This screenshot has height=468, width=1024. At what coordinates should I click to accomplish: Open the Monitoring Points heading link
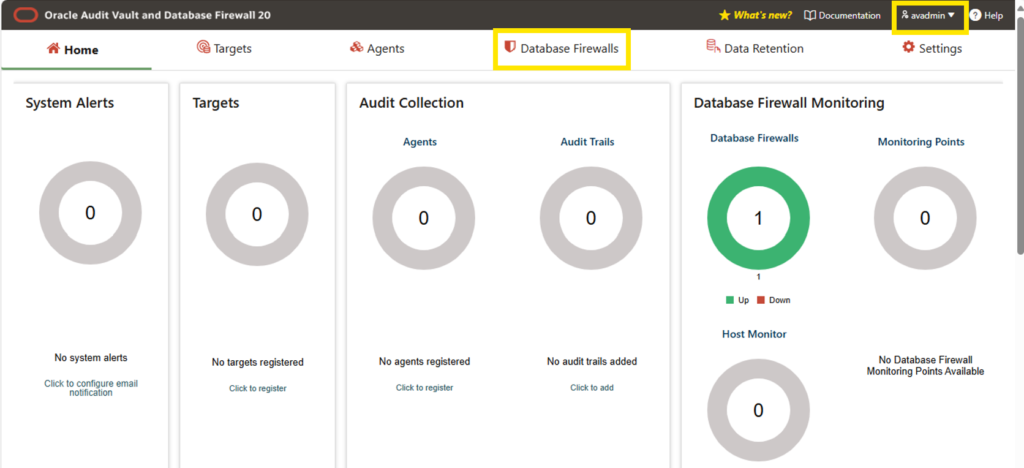click(x=921, y=142)
